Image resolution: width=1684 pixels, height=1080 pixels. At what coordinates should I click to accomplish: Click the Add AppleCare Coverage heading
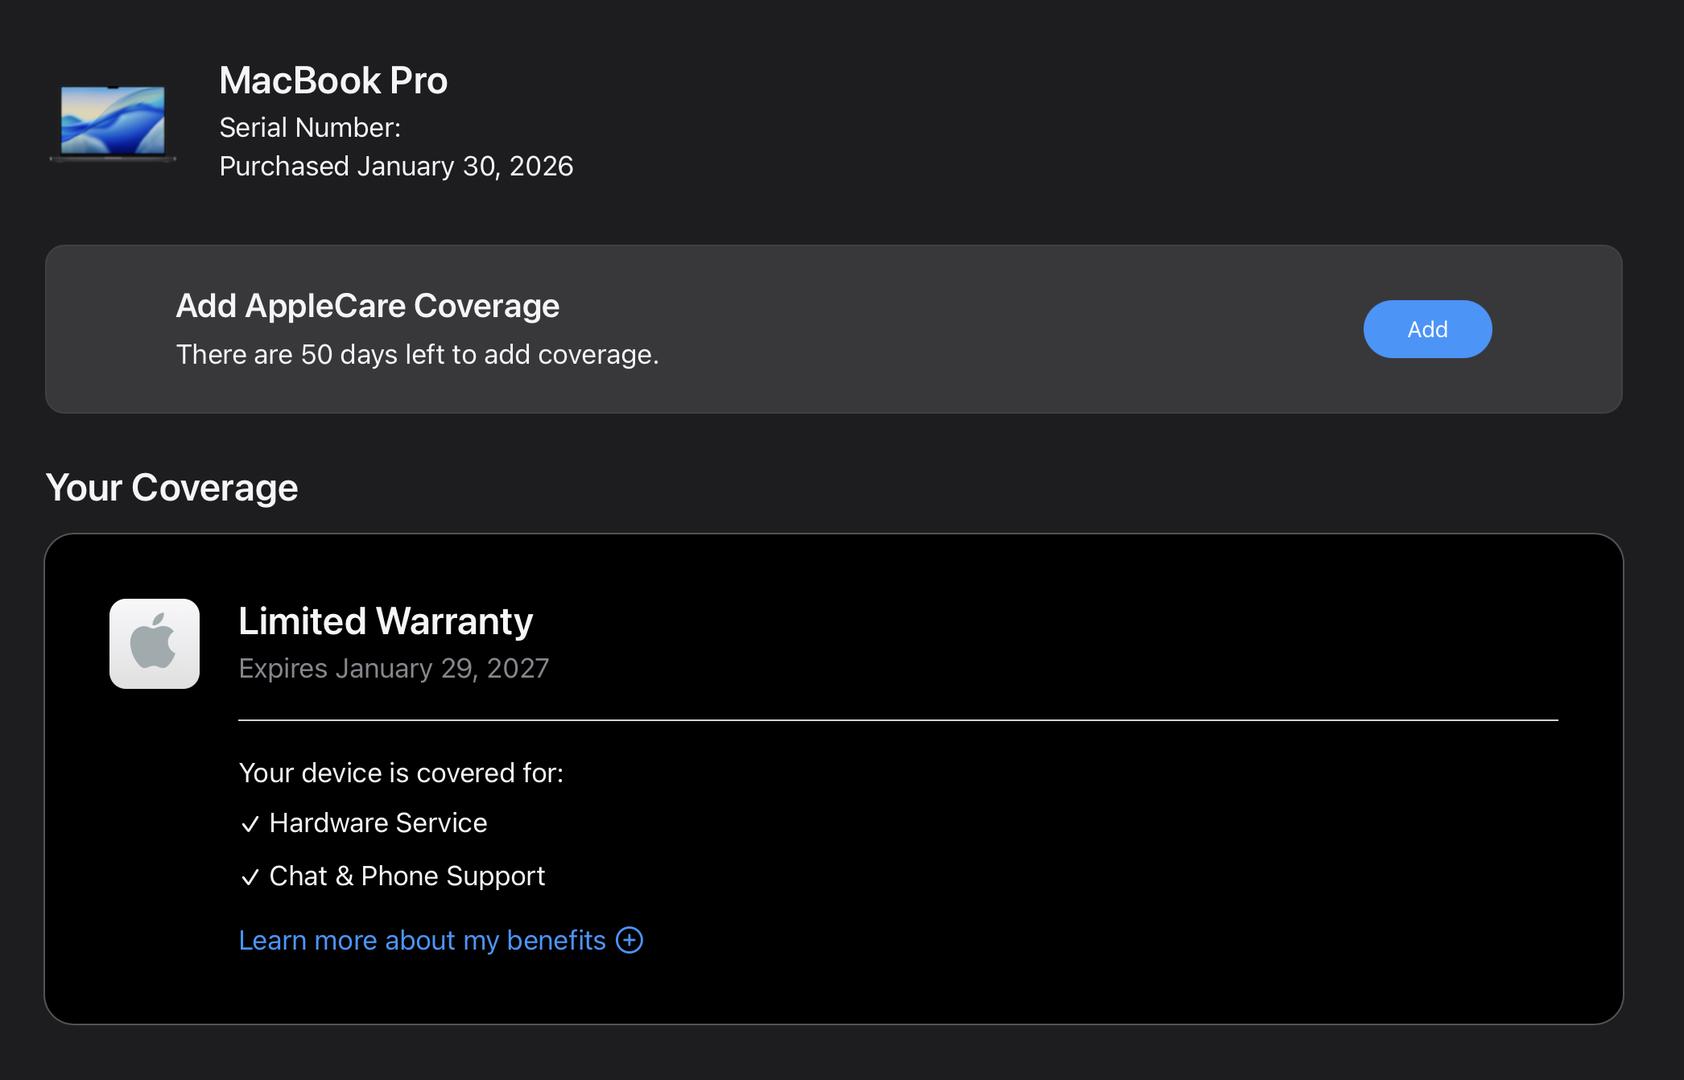[367, 306]
